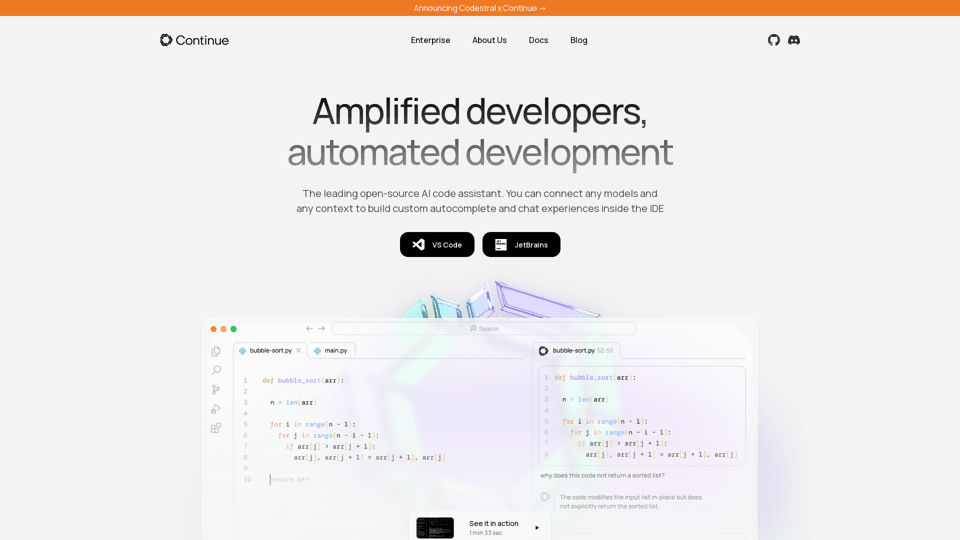The width and height of the screenshot is (960, 540).
Task: Click 'why does this code not return a sorted list?'
Action: point(602,475)
